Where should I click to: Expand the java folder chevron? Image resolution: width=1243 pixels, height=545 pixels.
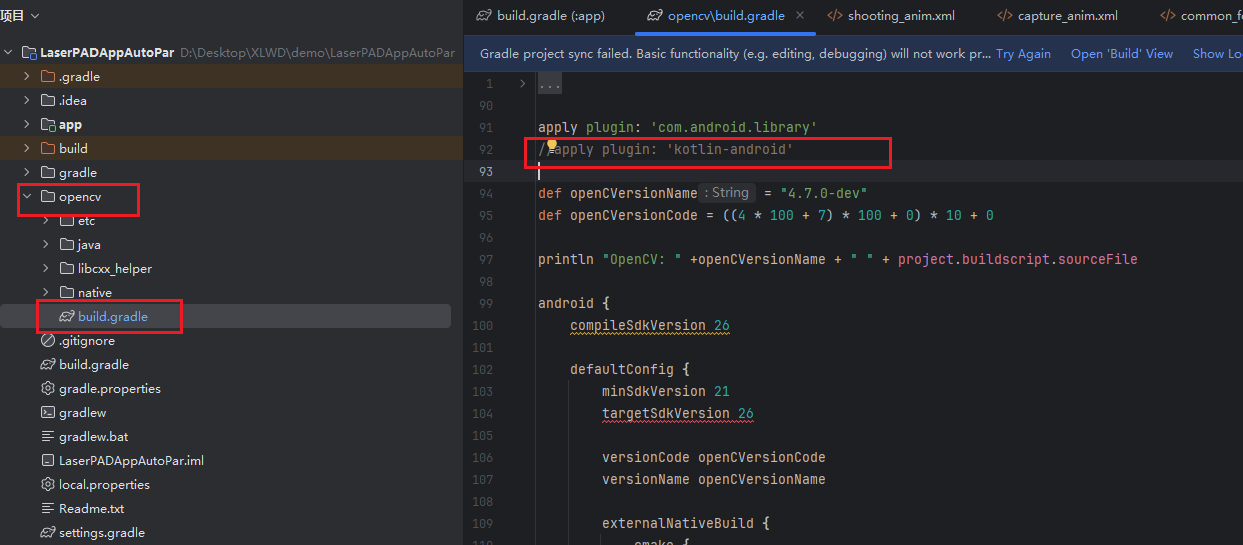[47, 244]
